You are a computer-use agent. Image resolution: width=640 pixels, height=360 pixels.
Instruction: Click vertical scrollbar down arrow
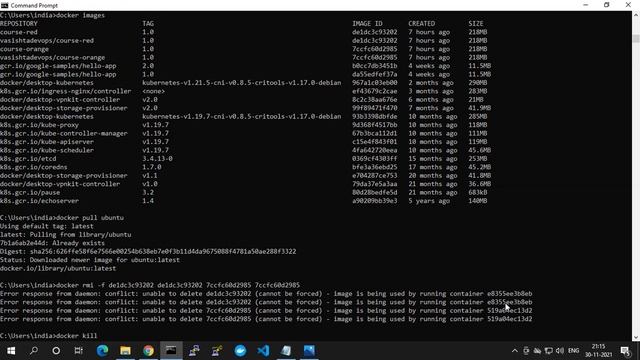[x=636, y=338]
